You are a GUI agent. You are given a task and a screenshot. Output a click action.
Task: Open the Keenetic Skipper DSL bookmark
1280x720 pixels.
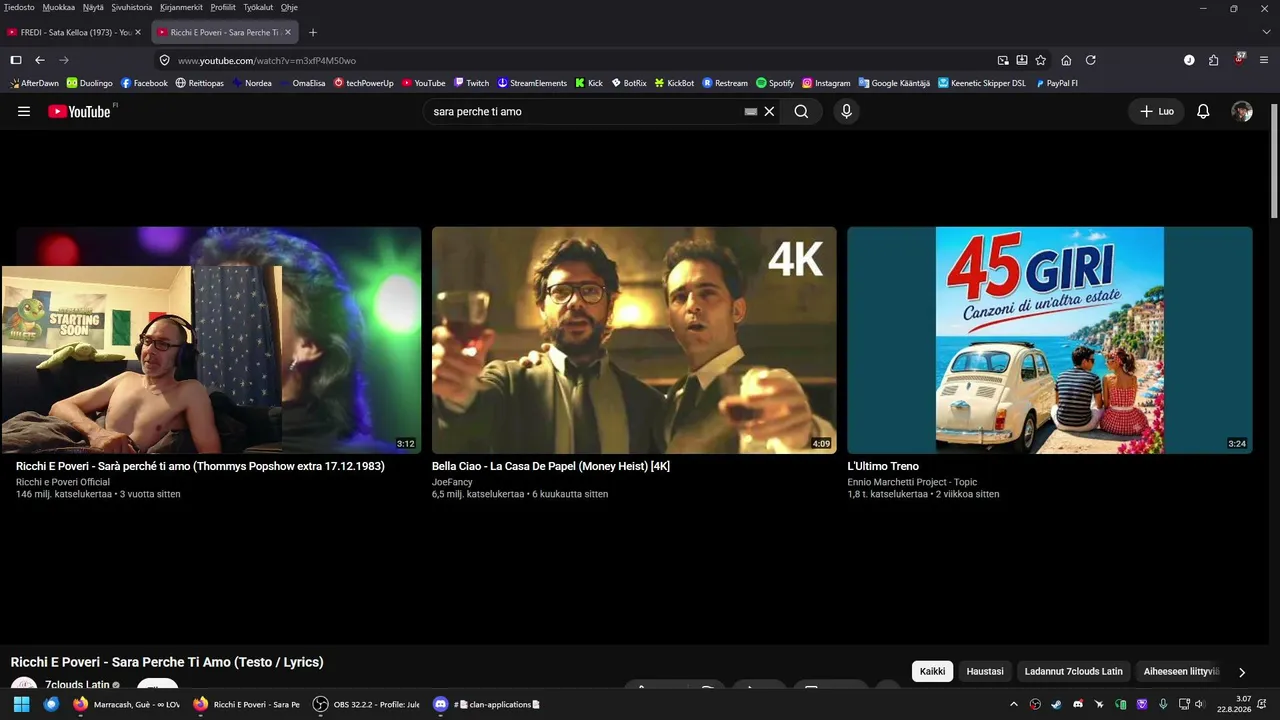click(x=981, y=83)
